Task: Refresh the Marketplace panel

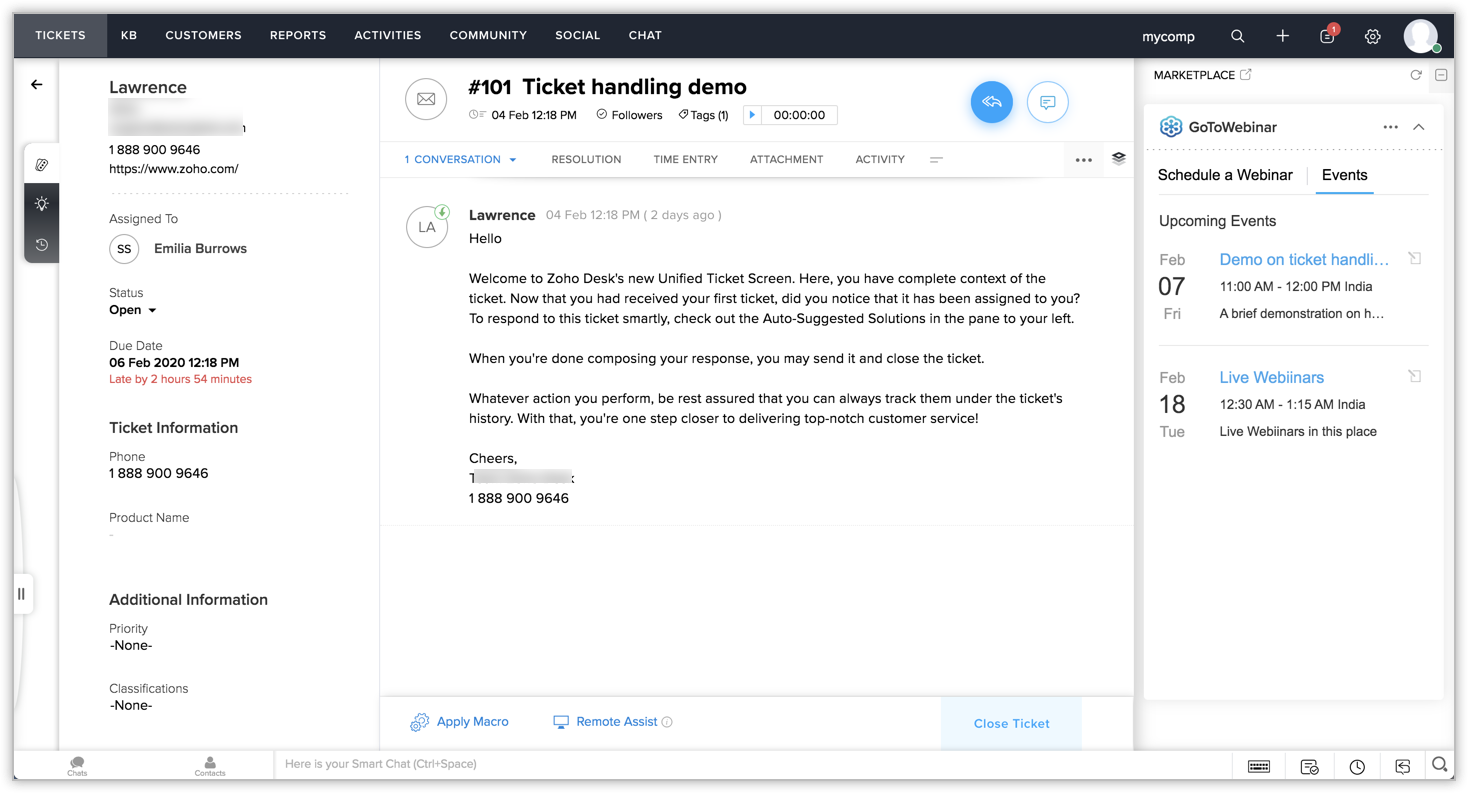Action: (1416, 75)
